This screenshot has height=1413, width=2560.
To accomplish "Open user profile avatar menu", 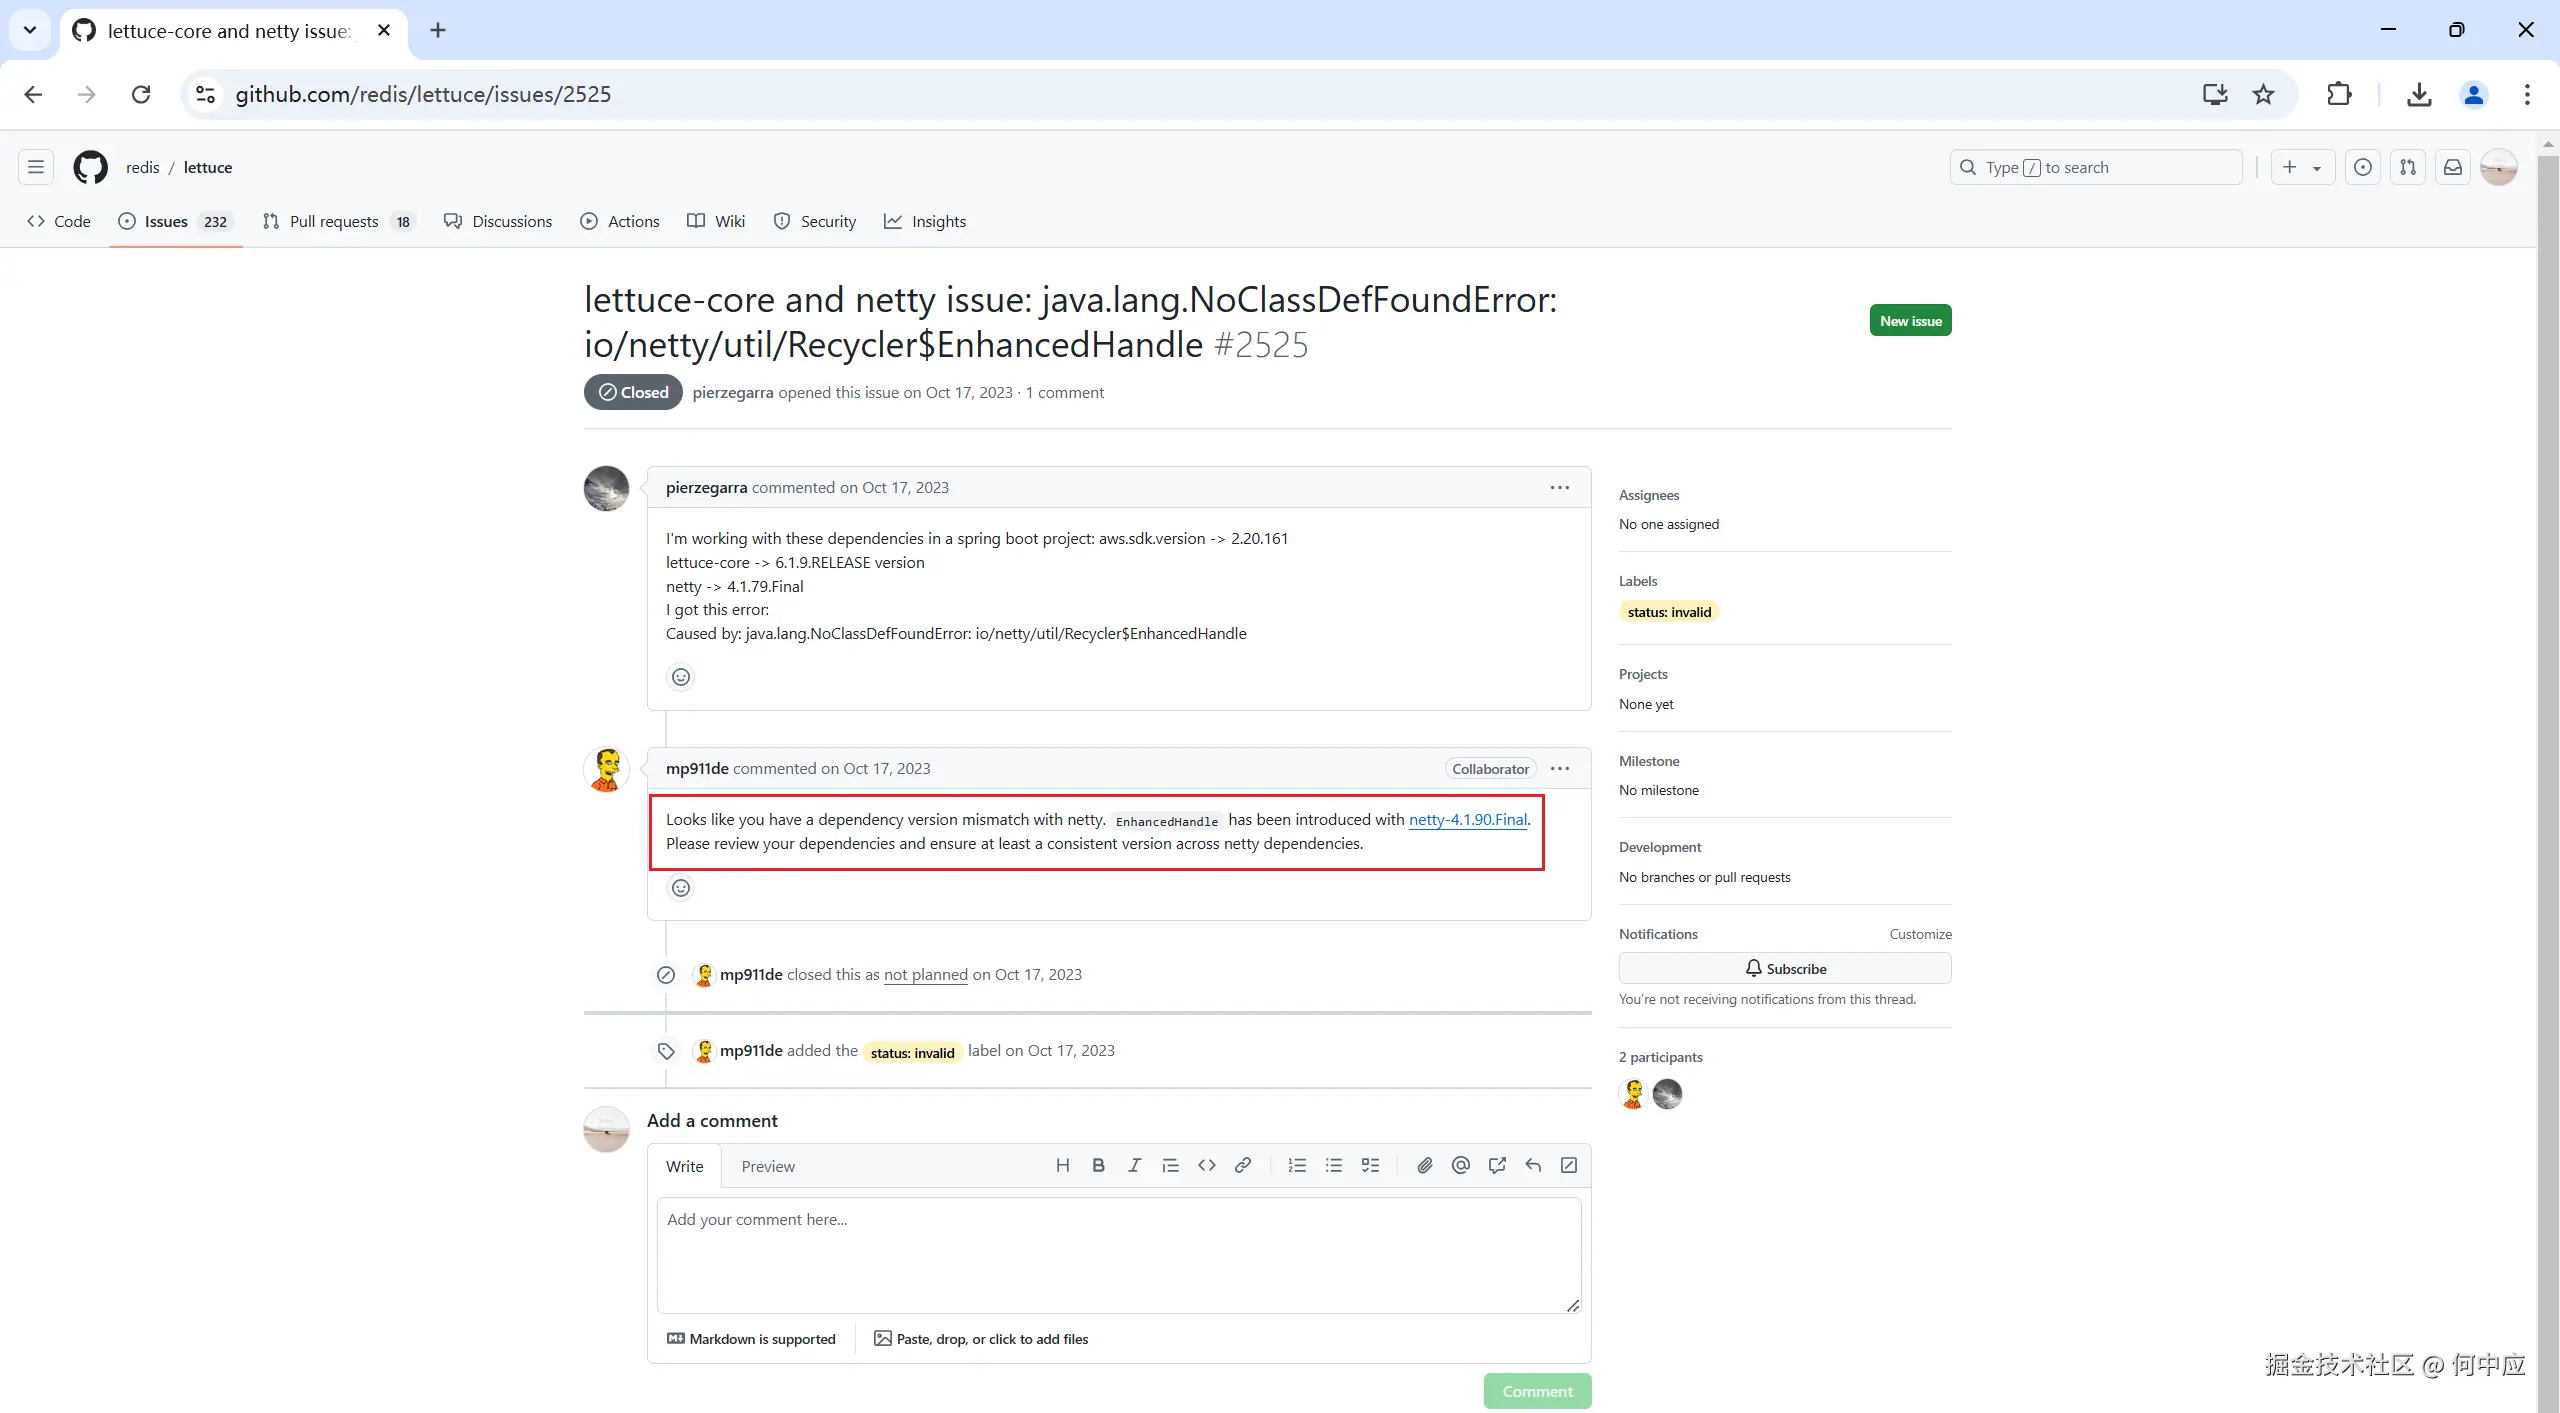I will point(2499,167).
